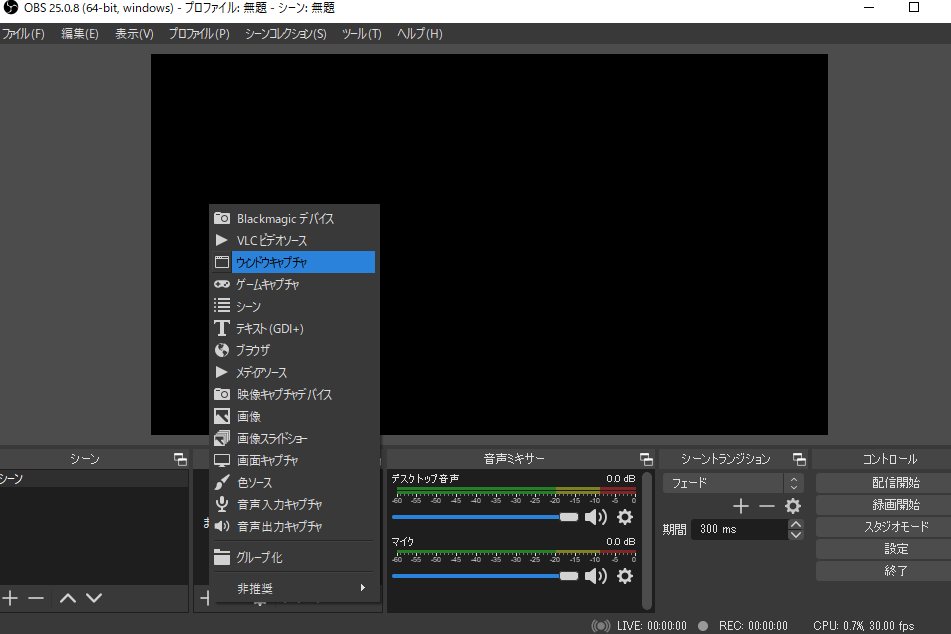Click the speaker icon beside 音声出力キャプチャ
This screenshot has width=951, height=634.
click(x=222, y=526)
